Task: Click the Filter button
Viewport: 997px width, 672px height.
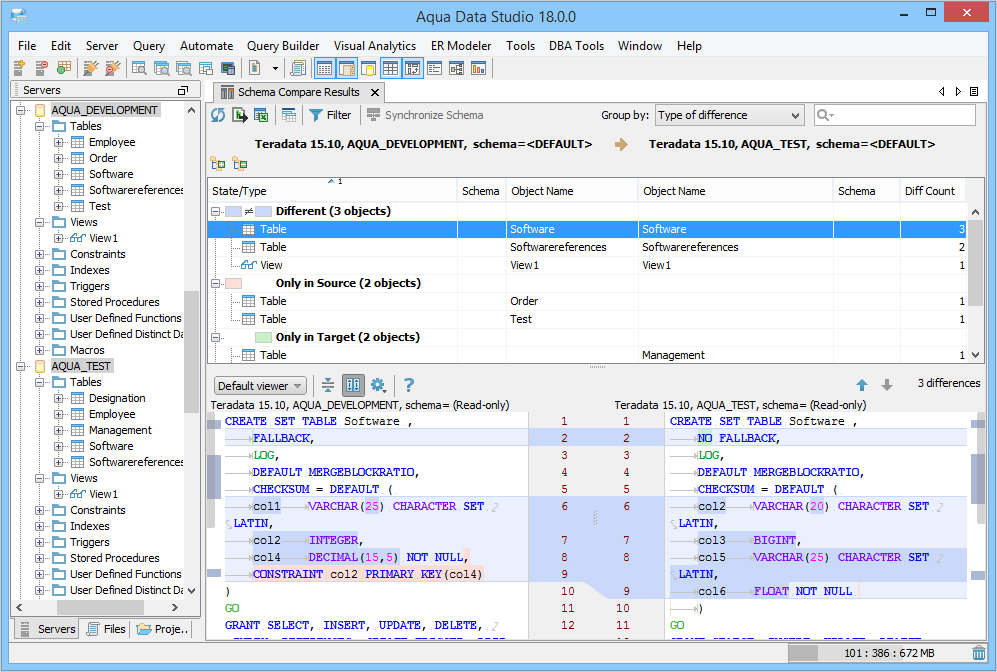Action: tap(330, 115)
